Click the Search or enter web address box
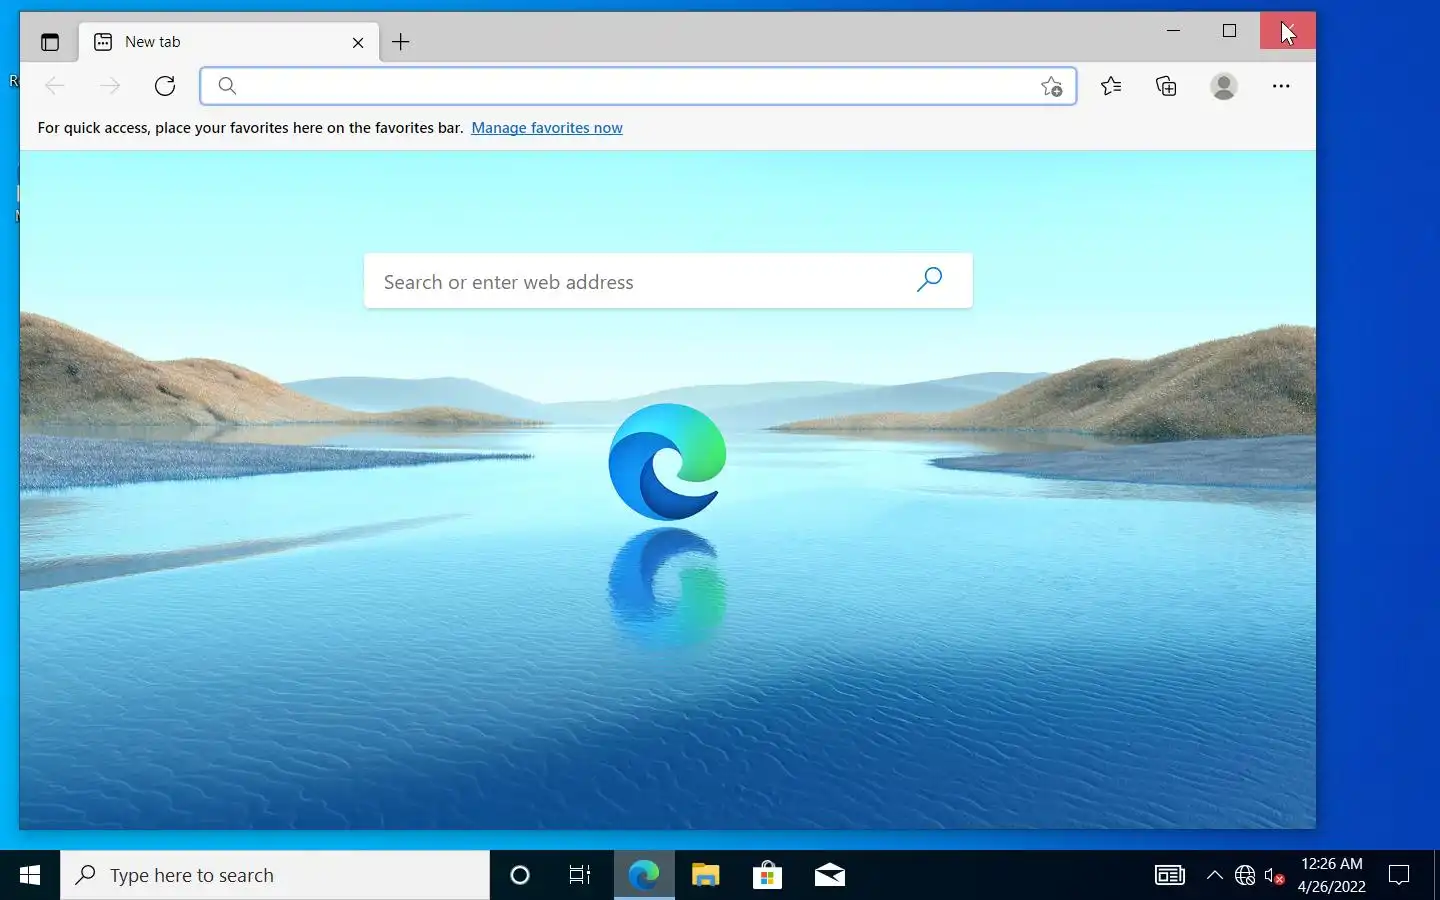 [x=668, y=281]
